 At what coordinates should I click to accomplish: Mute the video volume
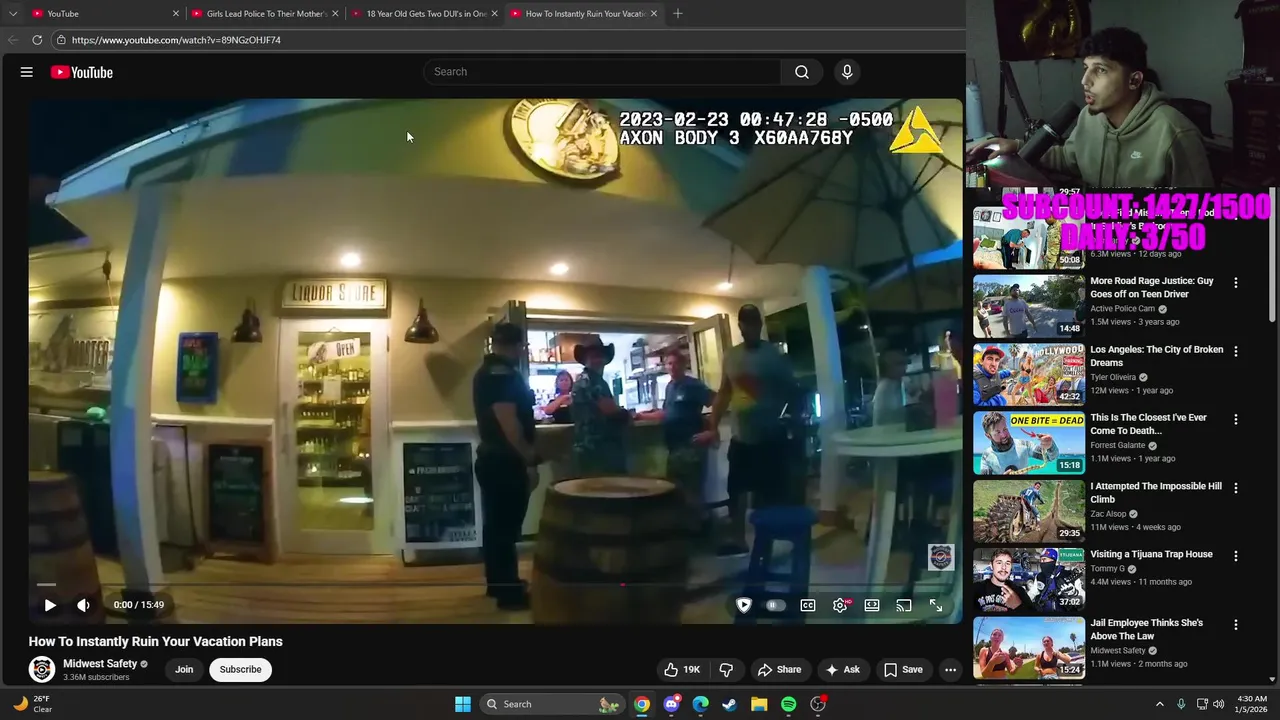pyautogui.click(x=83, y=605)
